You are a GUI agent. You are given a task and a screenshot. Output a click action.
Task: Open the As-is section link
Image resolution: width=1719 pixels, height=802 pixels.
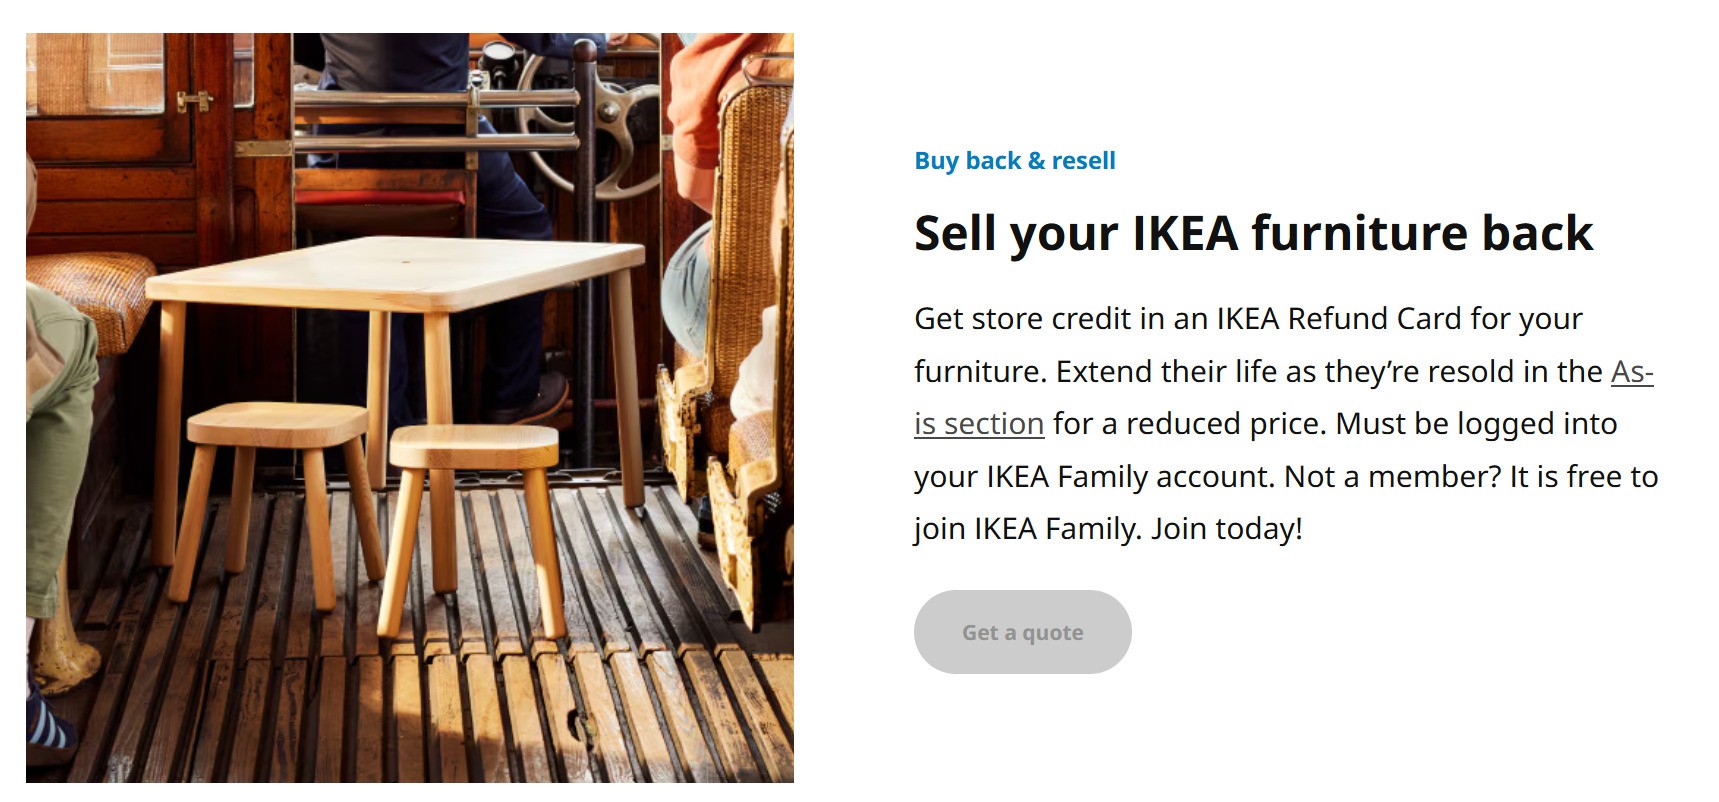pos(979,424)
